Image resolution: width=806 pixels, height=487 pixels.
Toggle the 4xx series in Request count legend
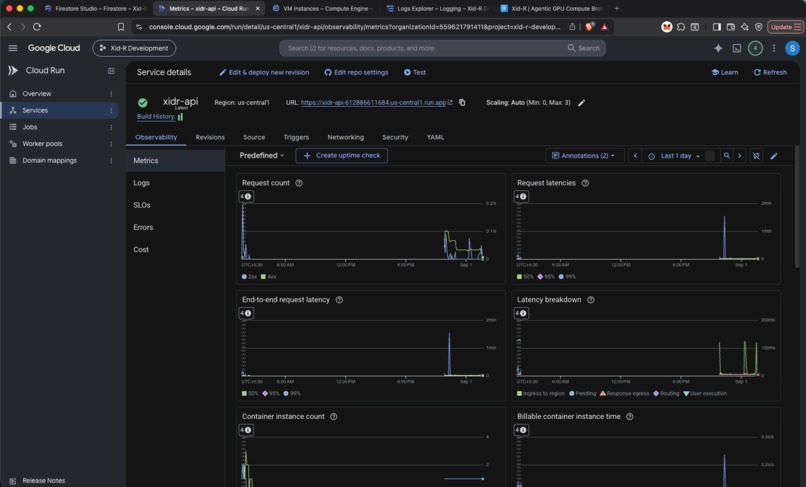[268, 277]
